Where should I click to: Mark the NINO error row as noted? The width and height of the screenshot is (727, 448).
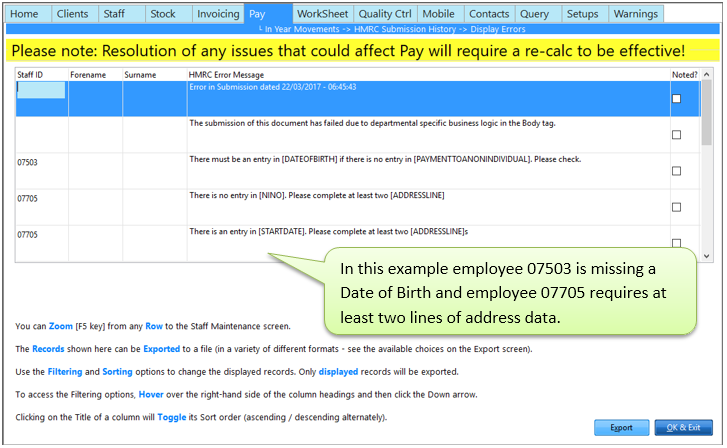click(677, 207)
